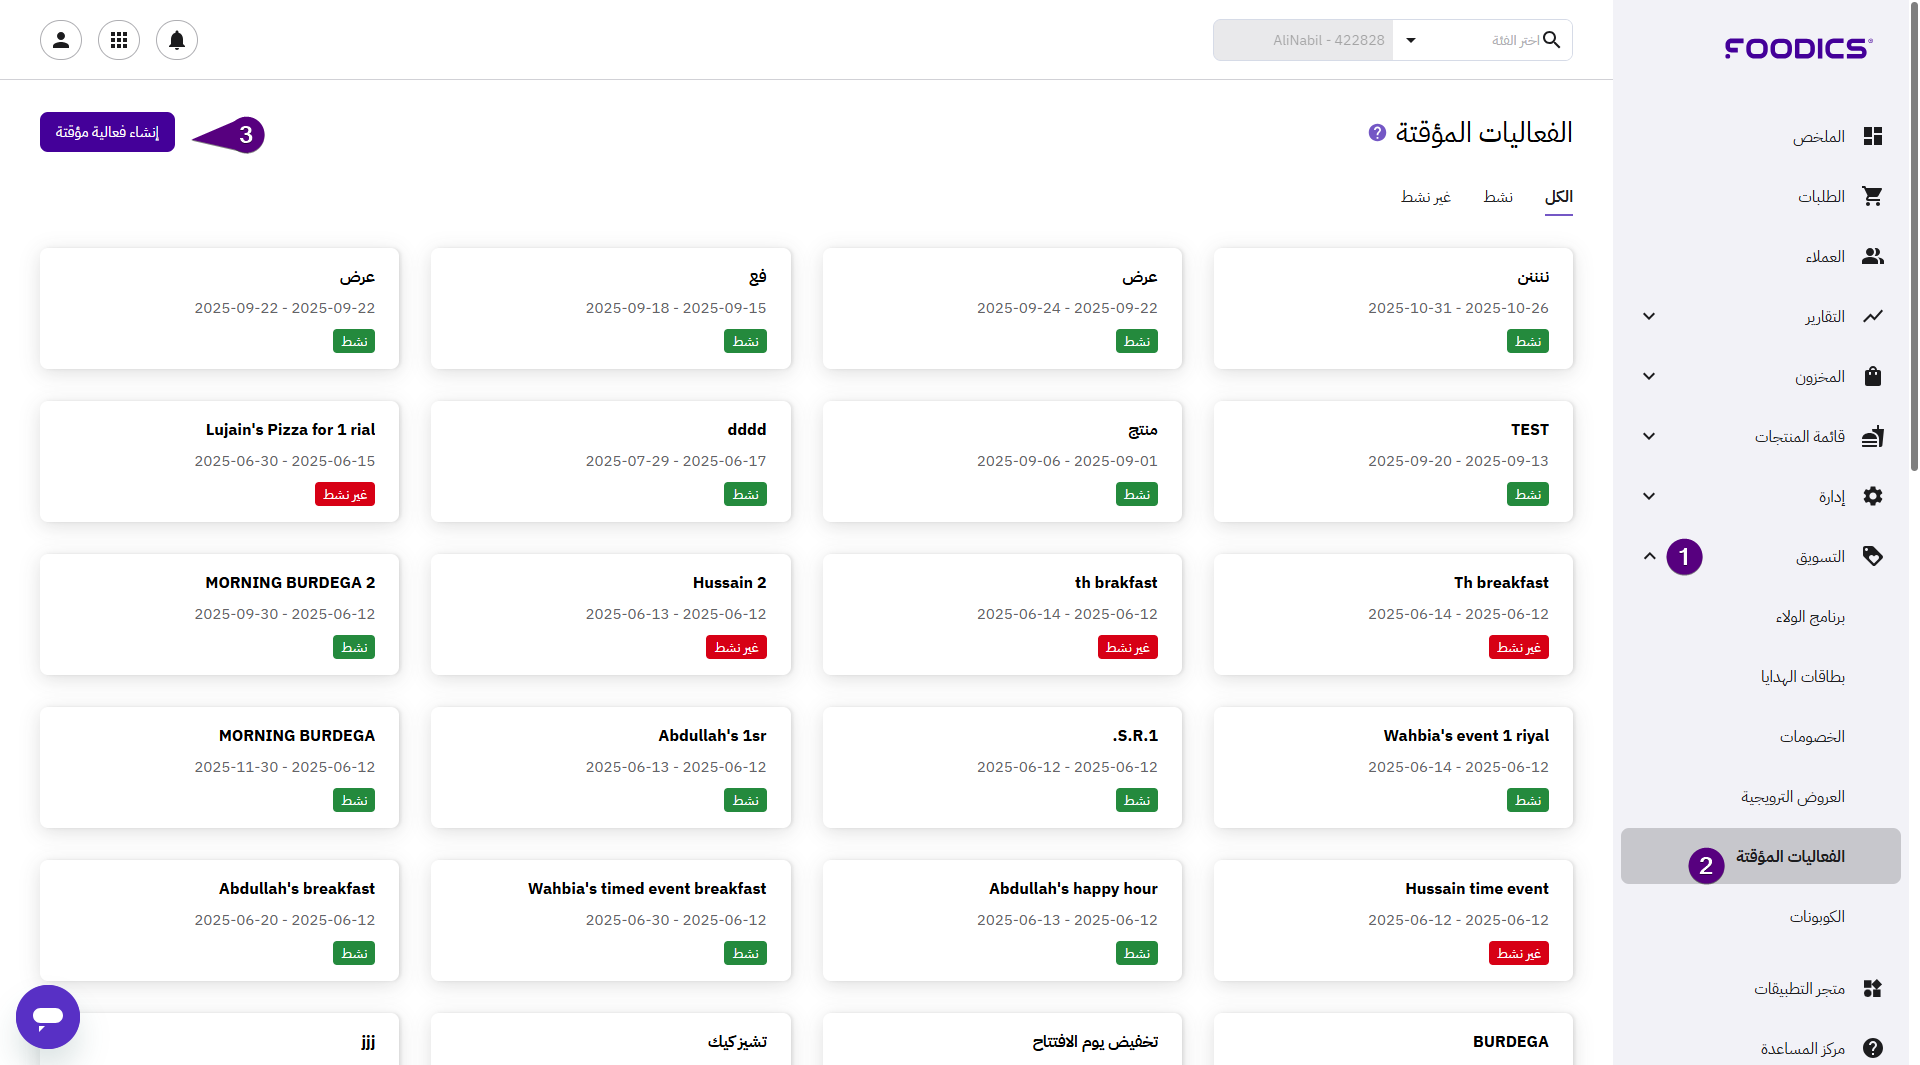The image size is (1920, 1065).
Task: Open the dashboard summary icon in sidebar
Action: (1872, 136)
